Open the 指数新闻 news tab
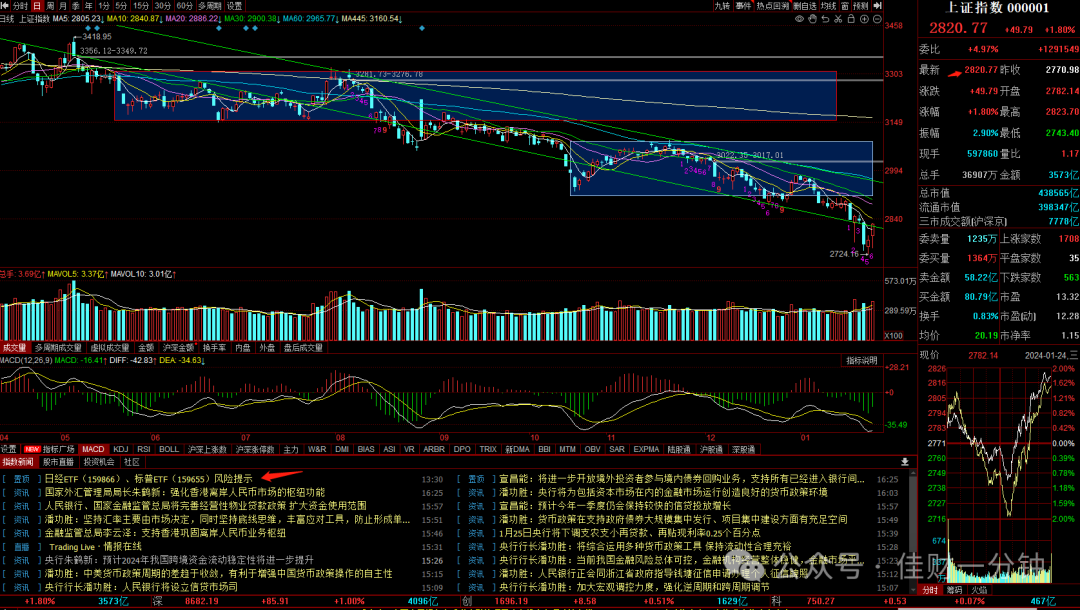The width and height of the screenshot is (1080, 610). (17, 462)
